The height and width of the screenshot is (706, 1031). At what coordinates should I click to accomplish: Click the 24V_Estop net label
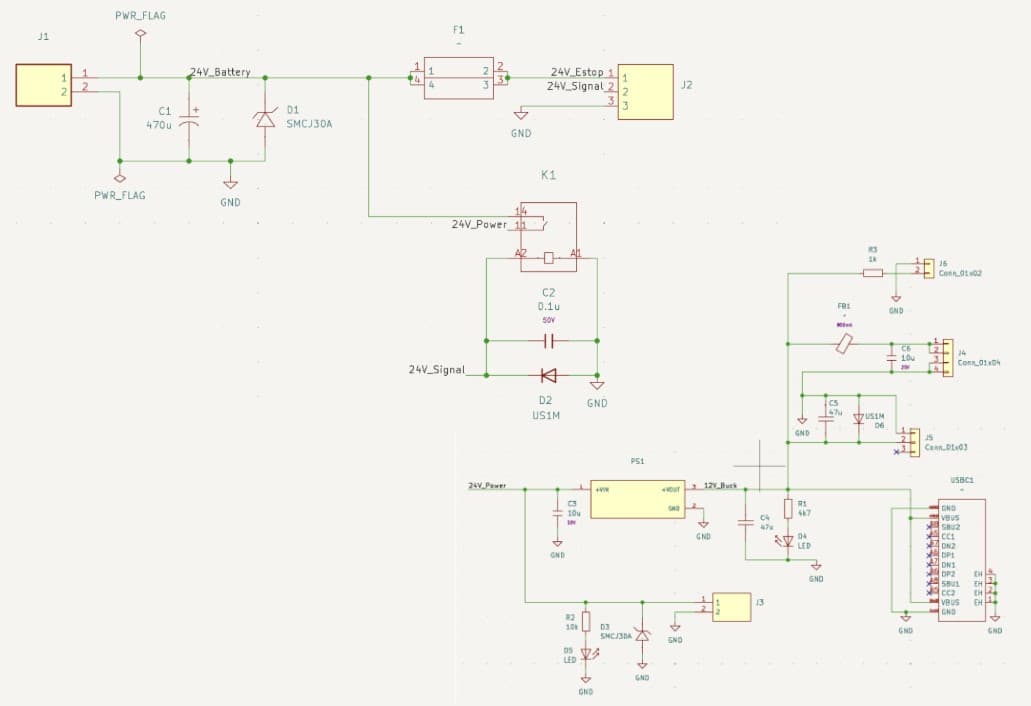577,72
